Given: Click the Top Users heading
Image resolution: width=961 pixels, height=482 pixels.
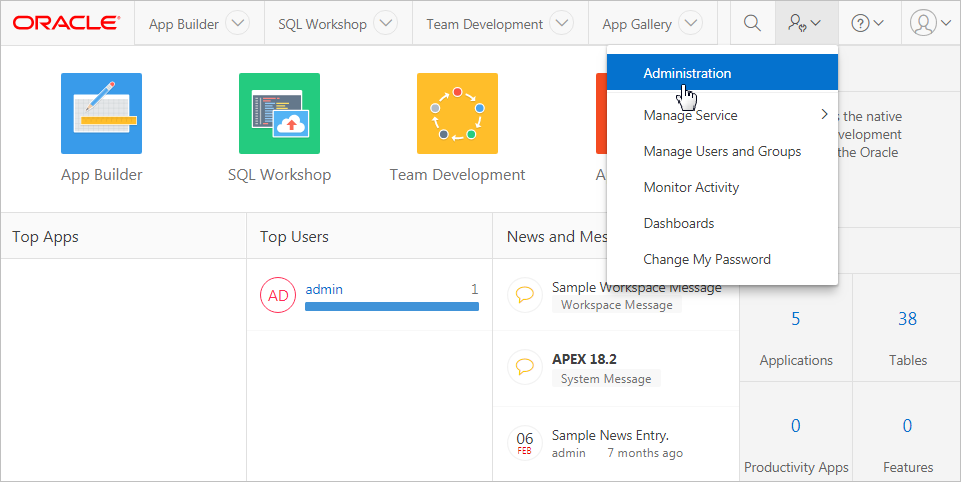Looking at the screenshot, I should pos(294,237).
